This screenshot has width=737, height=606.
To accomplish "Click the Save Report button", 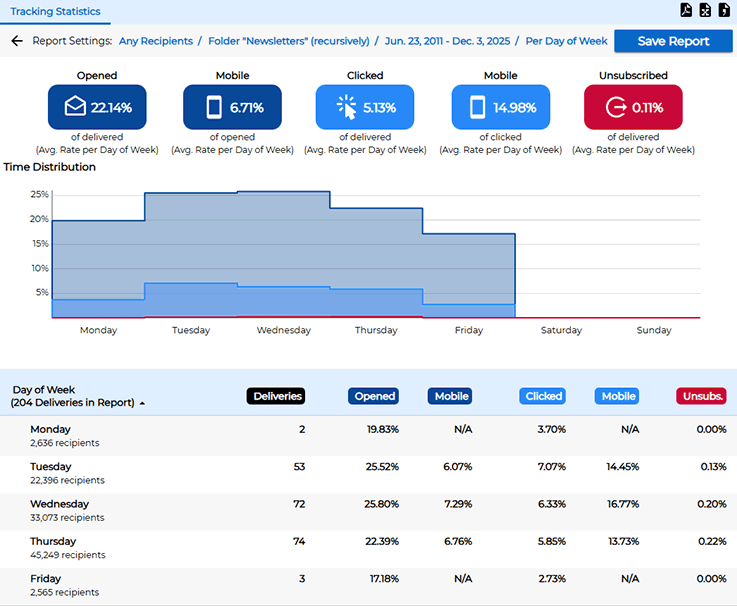I will pos(673,41).
